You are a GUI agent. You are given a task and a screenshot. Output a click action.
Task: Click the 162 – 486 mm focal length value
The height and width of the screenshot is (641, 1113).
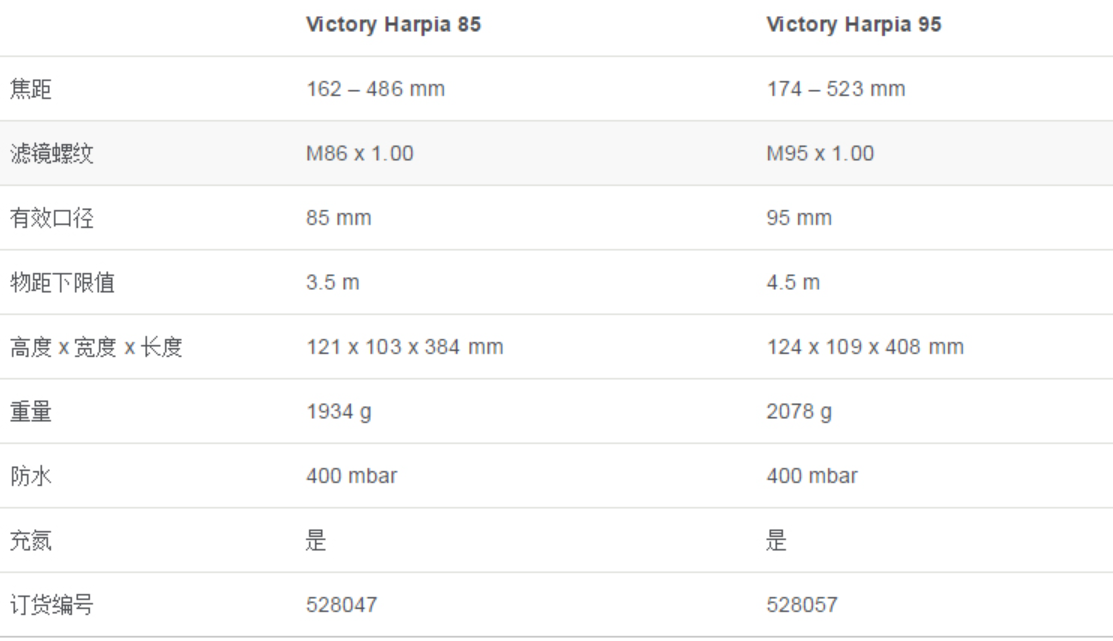click(x=375, y=89)
